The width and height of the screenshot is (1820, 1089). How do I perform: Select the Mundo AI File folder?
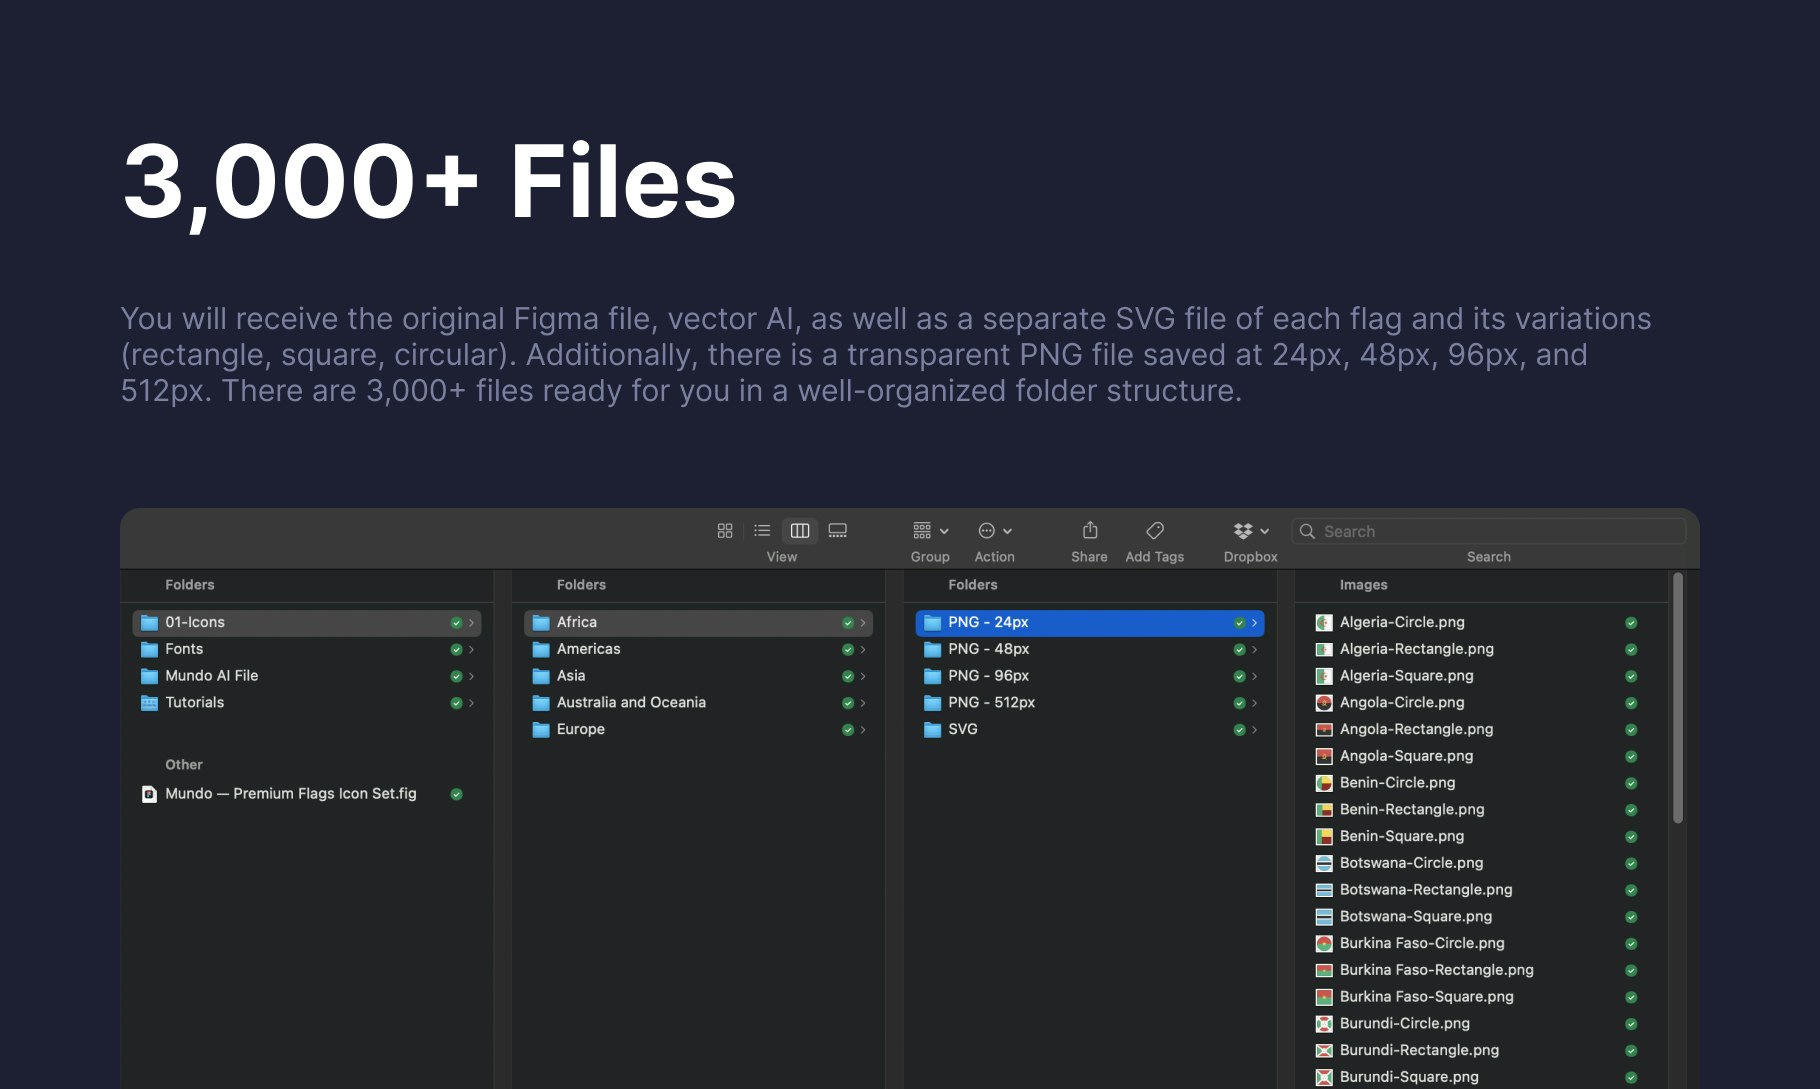tap(307, 676)
